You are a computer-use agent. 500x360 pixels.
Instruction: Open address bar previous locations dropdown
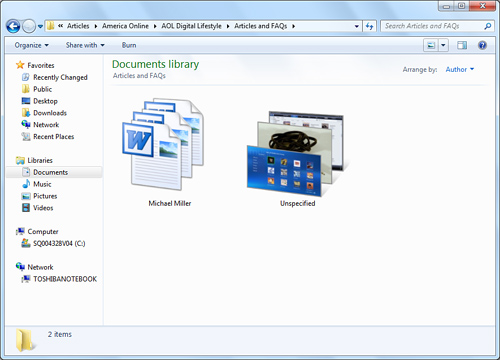click(356, 26)
